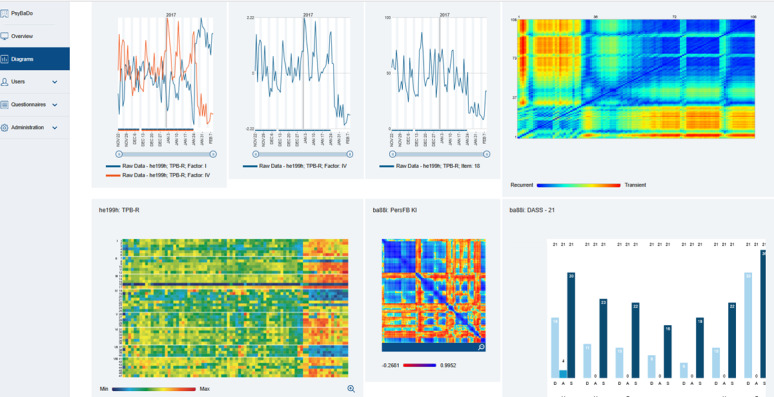Click the -0.2681 to 0.9952 color scale
774x397 pixels.
(420, 365)
